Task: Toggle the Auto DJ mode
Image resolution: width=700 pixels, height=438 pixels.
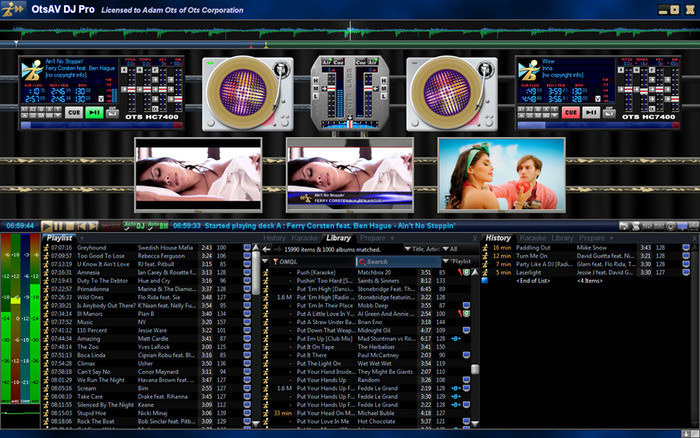Action: point(134,226)
